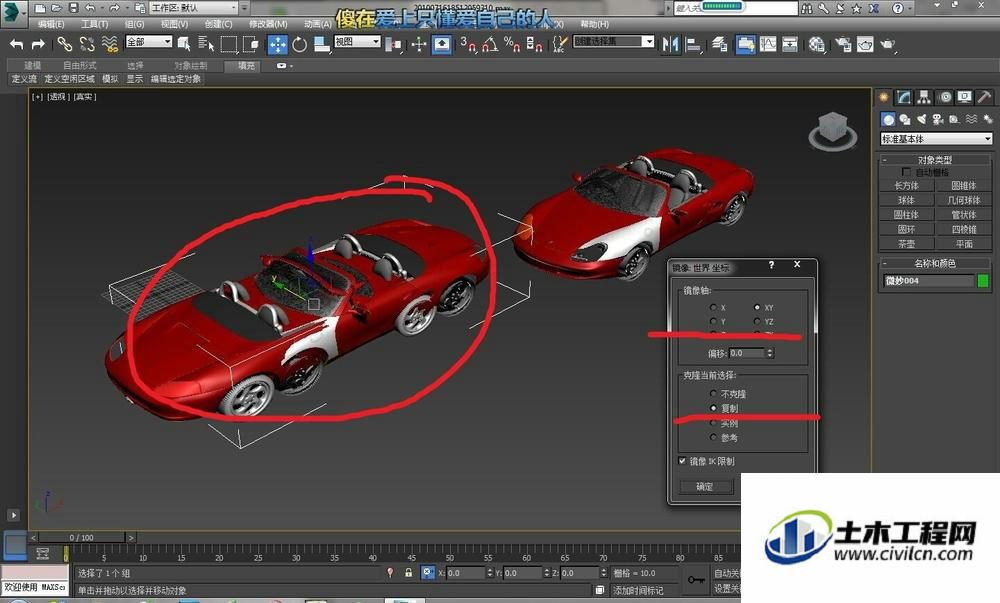Toggle the selection lock padlock icon

409,573
